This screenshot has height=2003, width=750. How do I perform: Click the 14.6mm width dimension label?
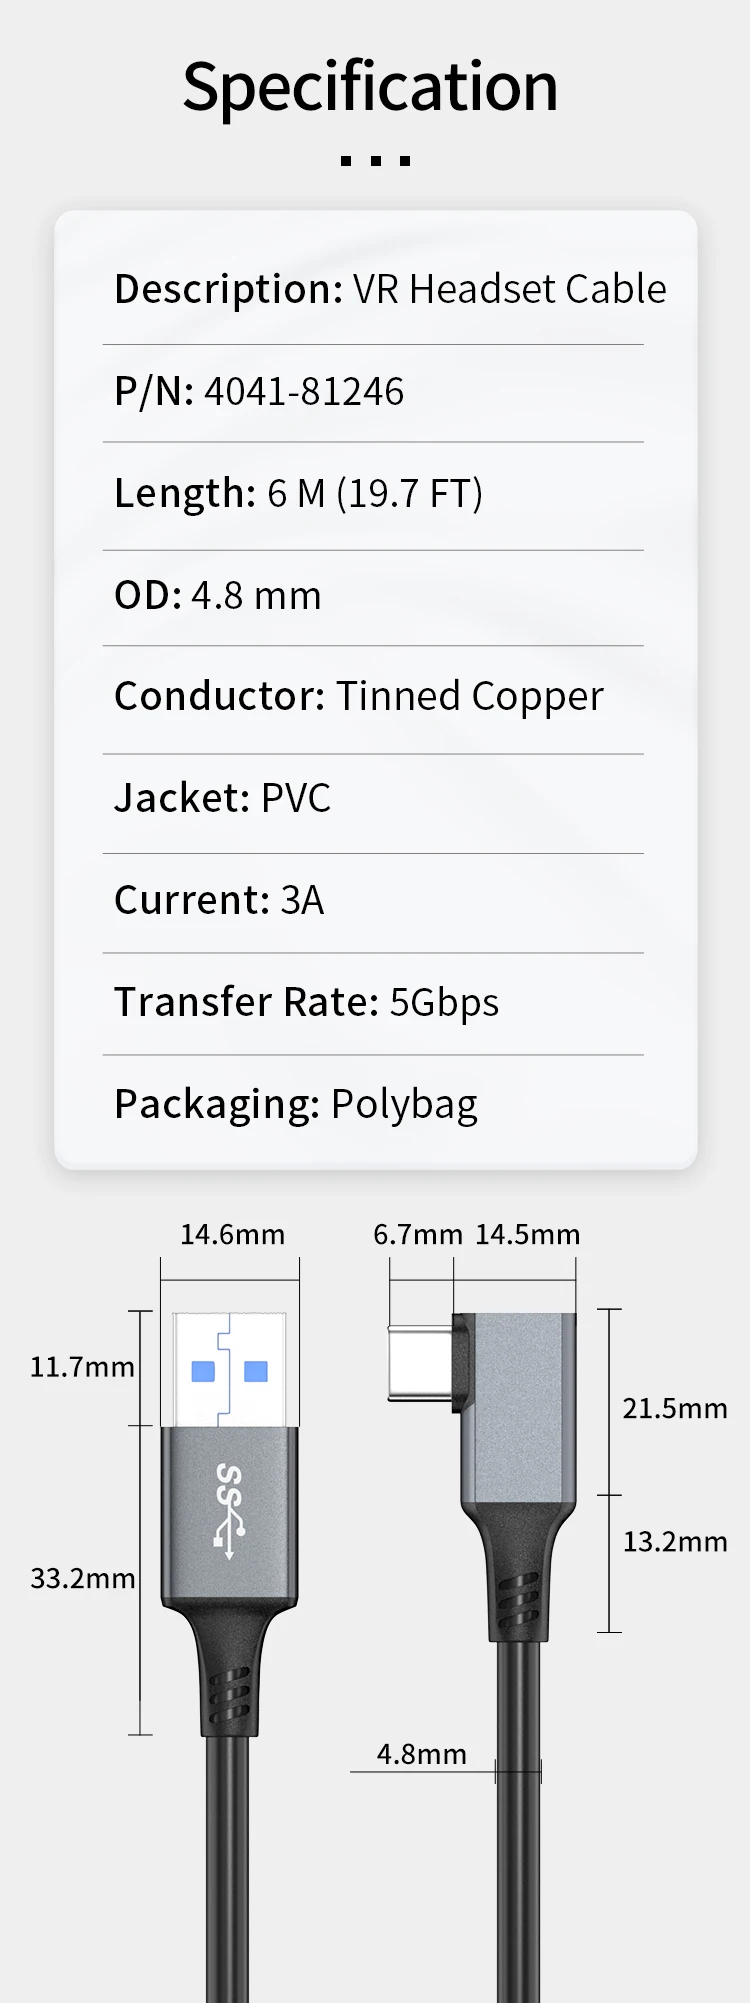click(x=232, y=1234)
